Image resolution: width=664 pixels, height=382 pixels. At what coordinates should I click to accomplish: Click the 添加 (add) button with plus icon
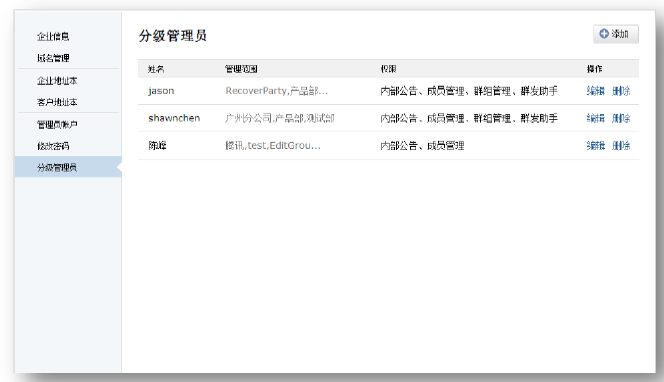[615, 34]
